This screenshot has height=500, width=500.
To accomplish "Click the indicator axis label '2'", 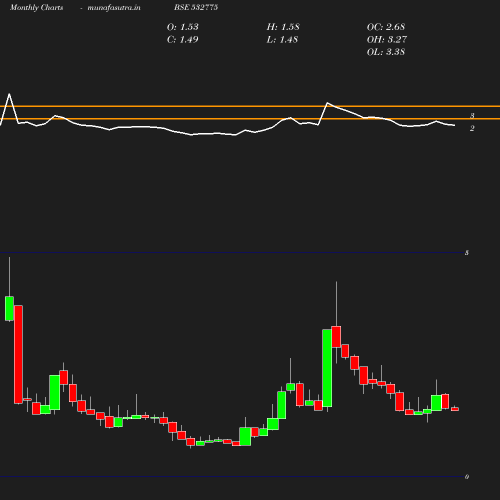I will tap(472, 128).
